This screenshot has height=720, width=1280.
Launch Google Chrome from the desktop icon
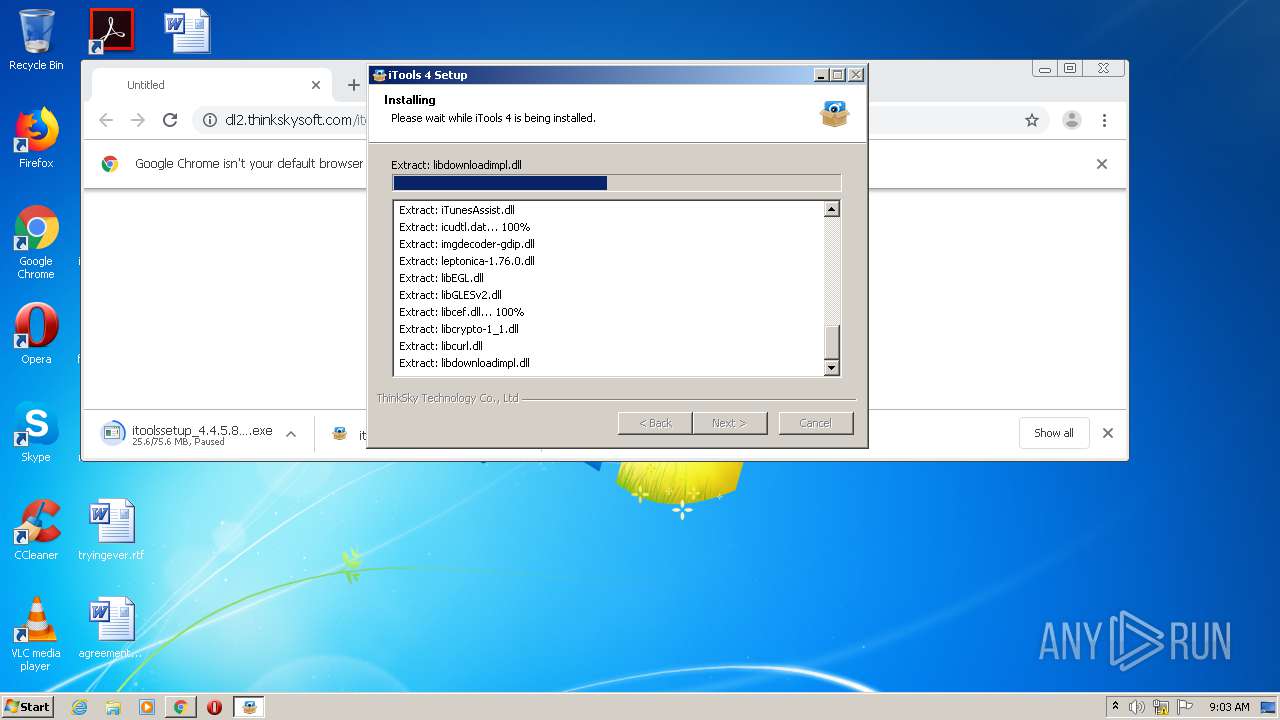click(x=36, y=242)
